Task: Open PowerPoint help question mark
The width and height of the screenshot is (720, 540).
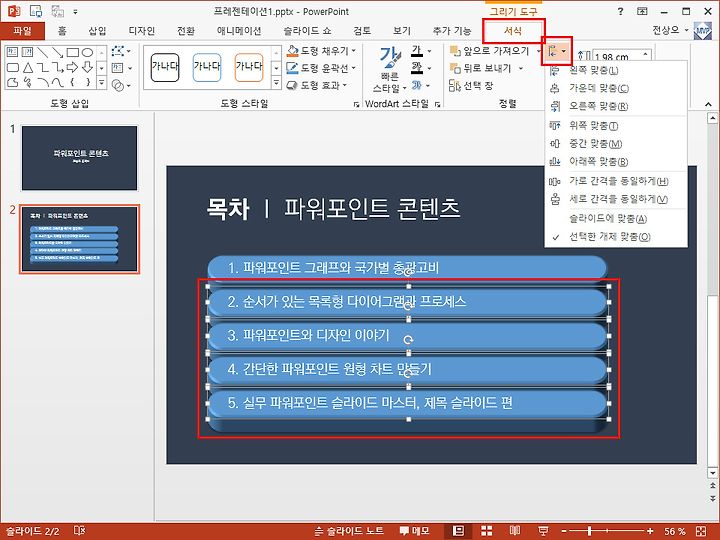Action: [x=620, y=11]
